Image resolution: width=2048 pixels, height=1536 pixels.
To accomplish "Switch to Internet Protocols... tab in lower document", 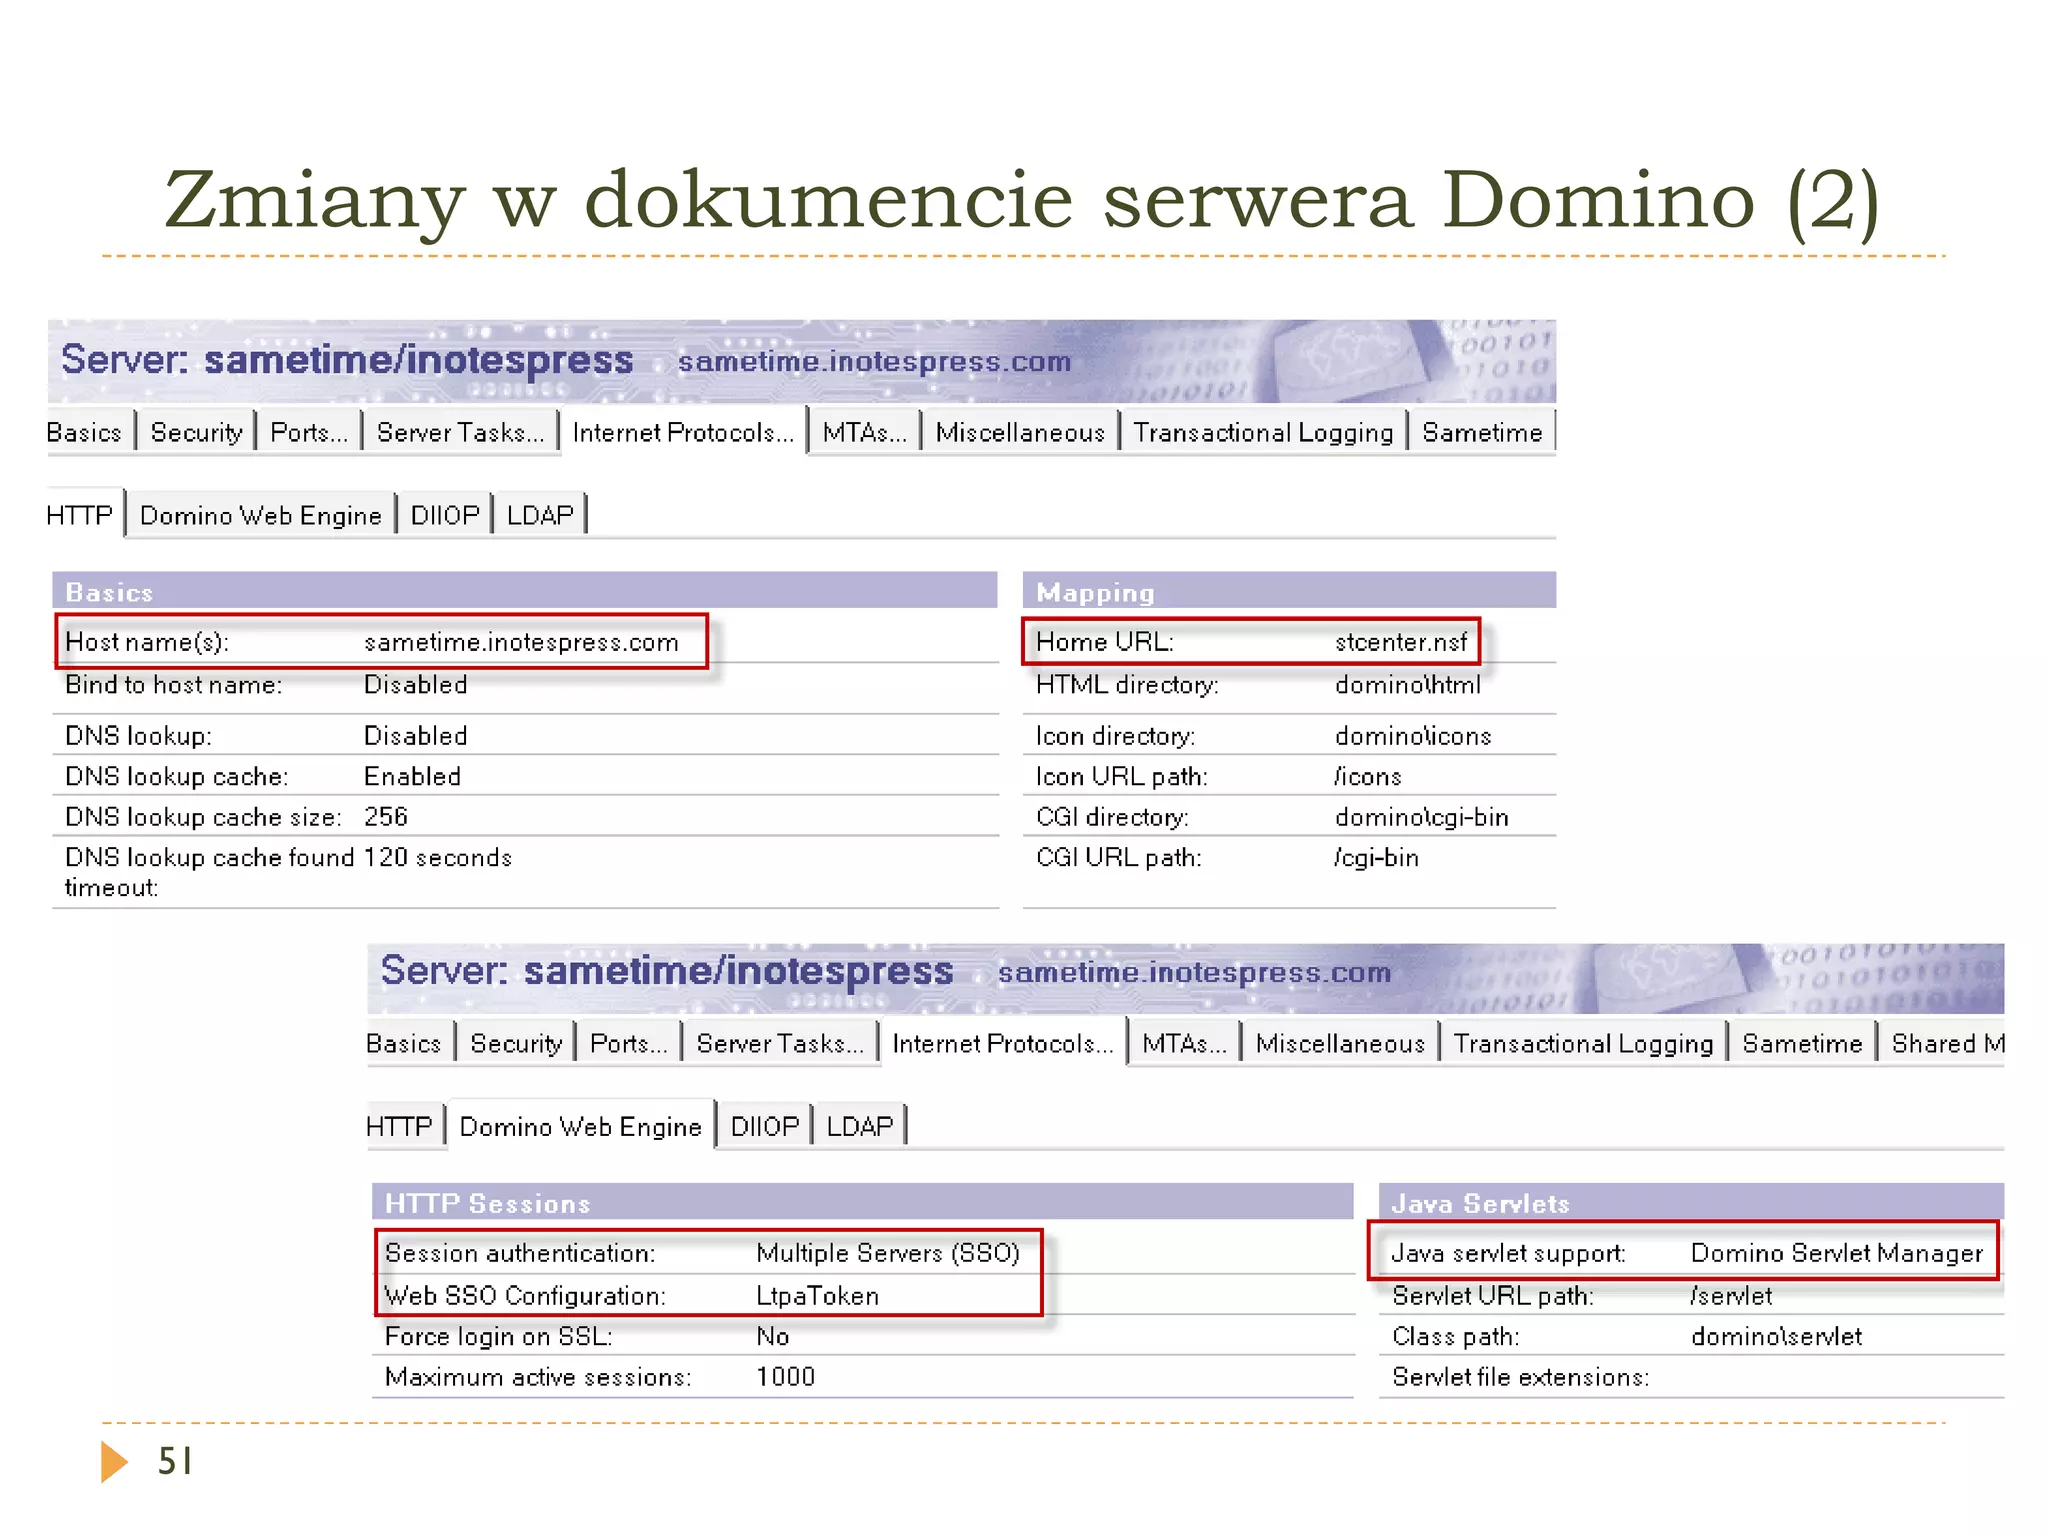I will 1003,1043.
